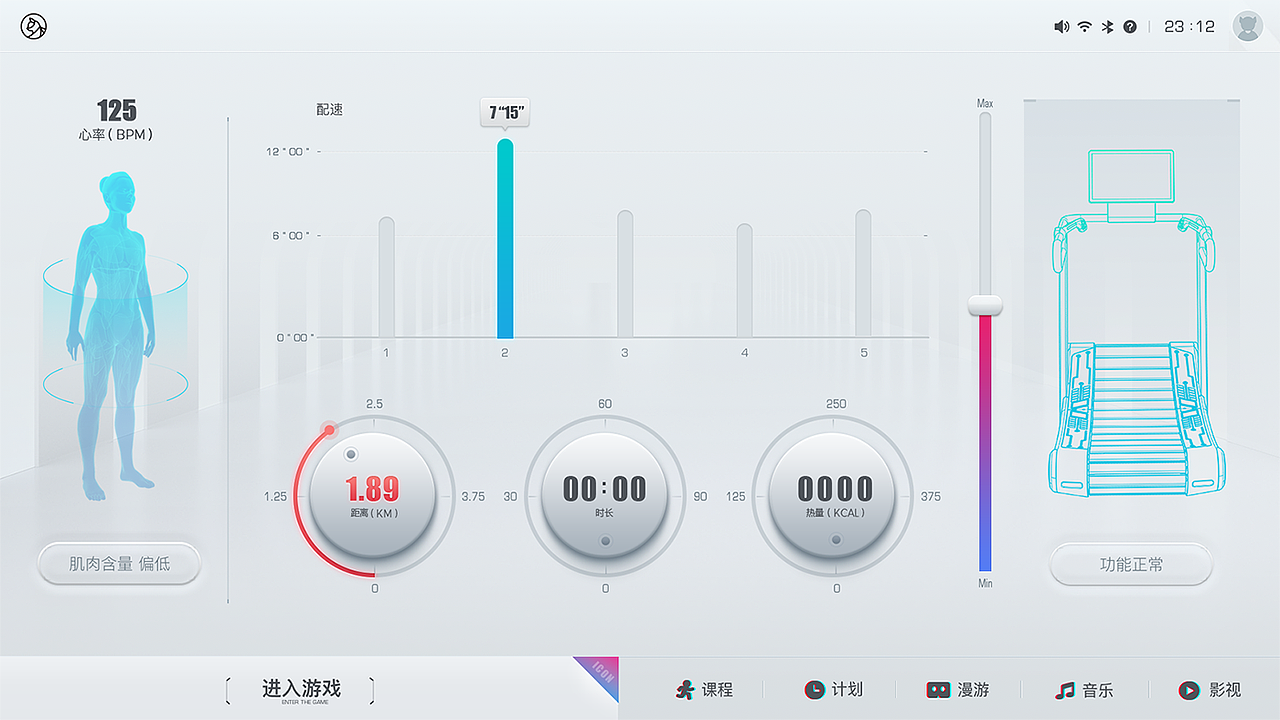
Task: Click the red-blue filled slider track
Action: click(x=985, y=443)
